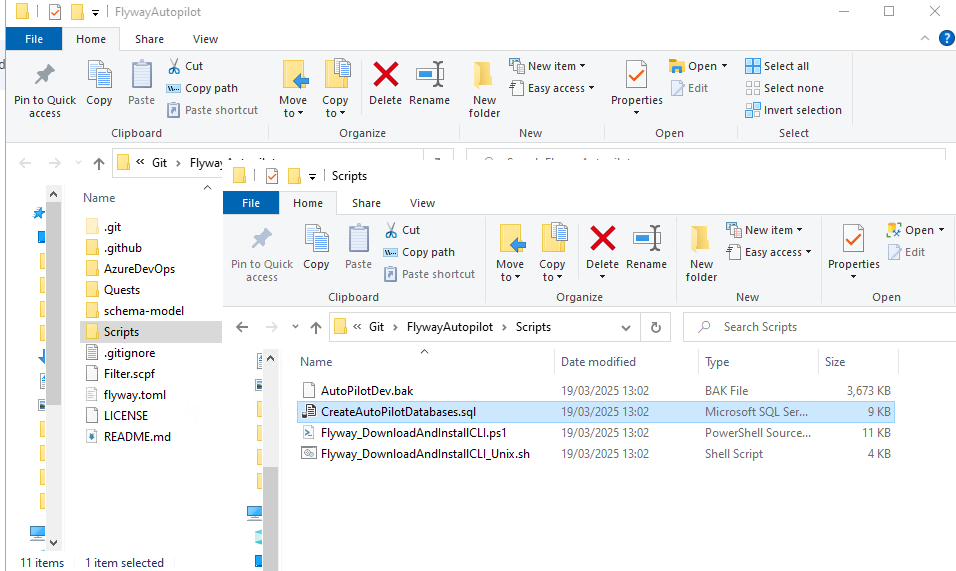Viewport: 956px width, 571px height.
Task: Open New item dropdown in the Scripts window
Action: pos(767,230)
